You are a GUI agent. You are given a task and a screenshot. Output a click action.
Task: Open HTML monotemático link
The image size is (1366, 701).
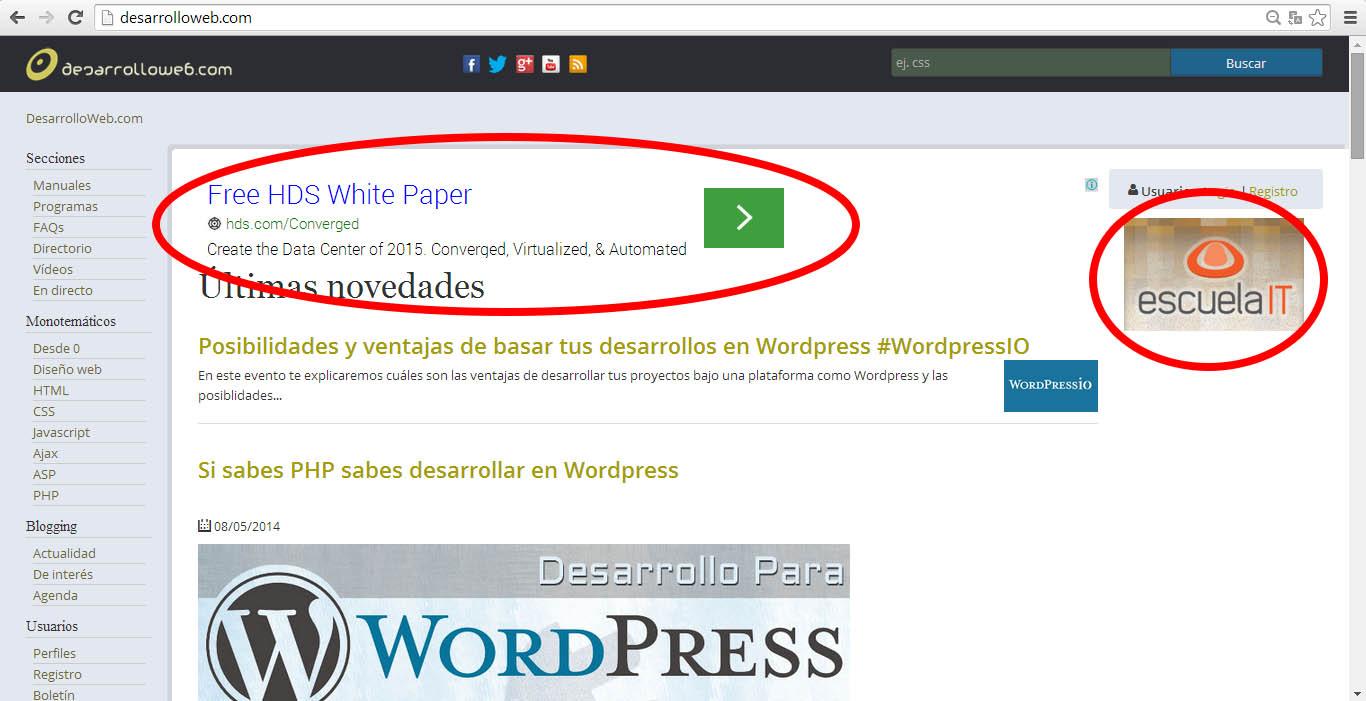pos(51,390)
